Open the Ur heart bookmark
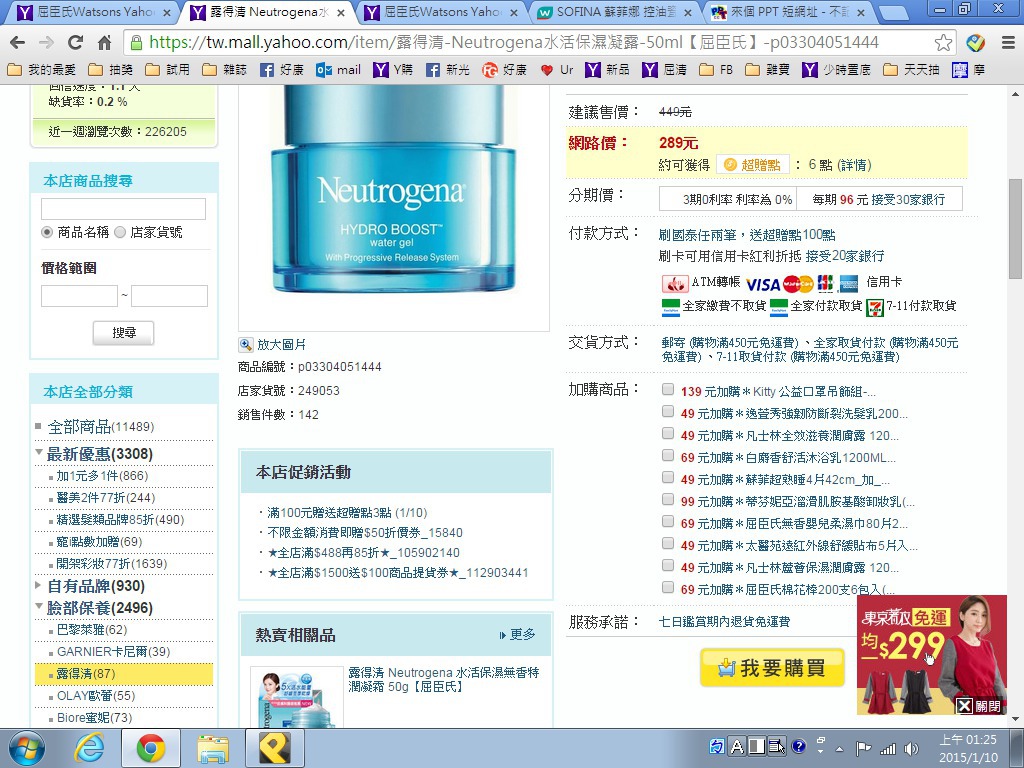 coord(557,69)
